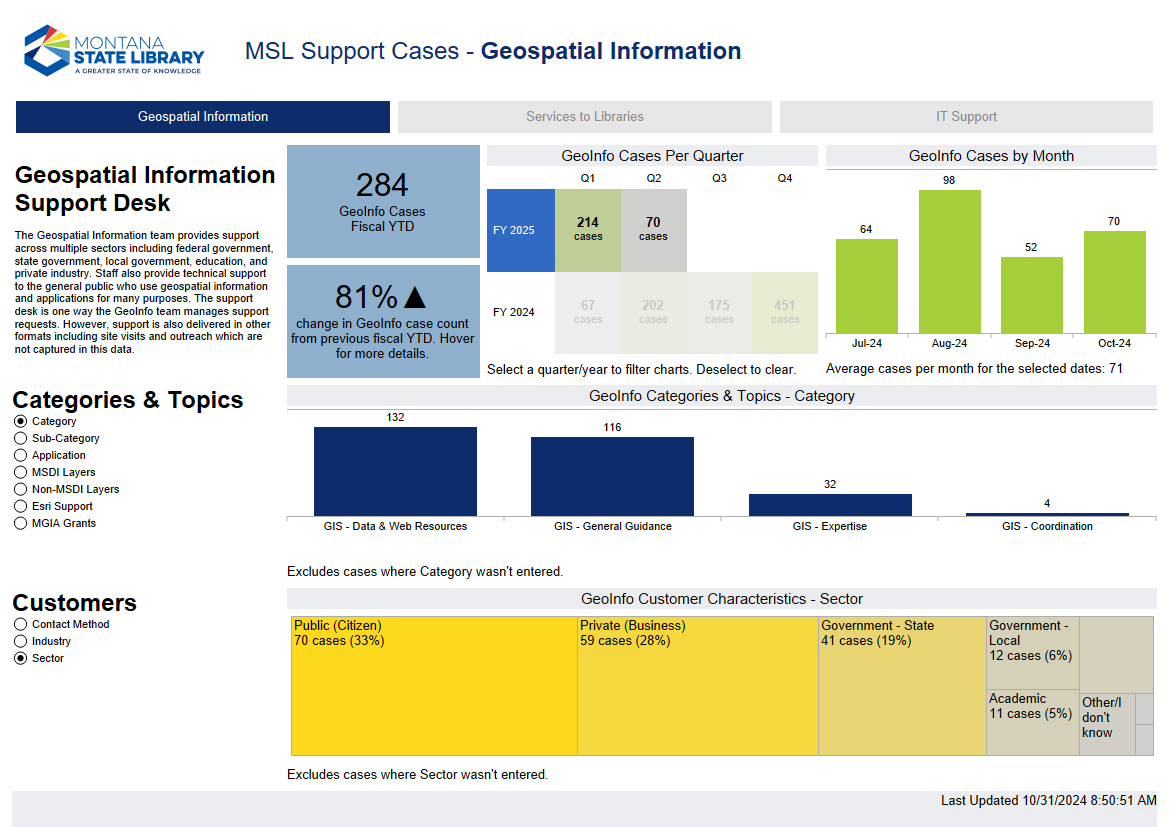Select Contact Method under Customers
Viewport: 1169px width, 827px height.
pyautogui.click(x=20, y=624)
